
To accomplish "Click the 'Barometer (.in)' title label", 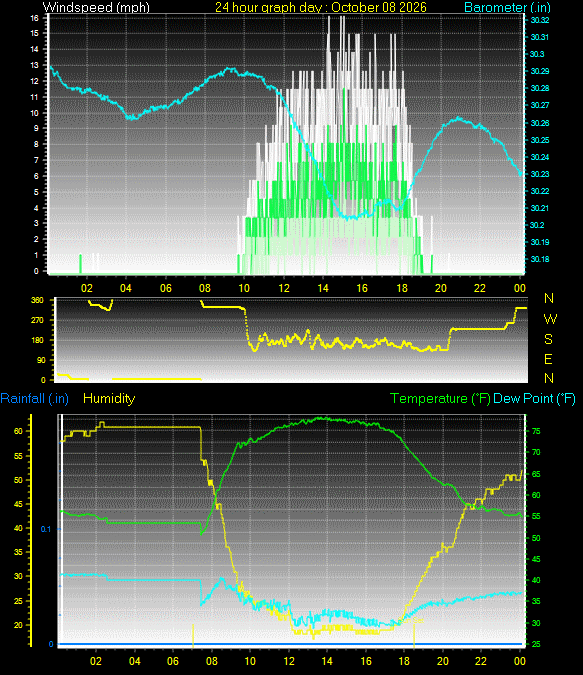I will 507,7.
